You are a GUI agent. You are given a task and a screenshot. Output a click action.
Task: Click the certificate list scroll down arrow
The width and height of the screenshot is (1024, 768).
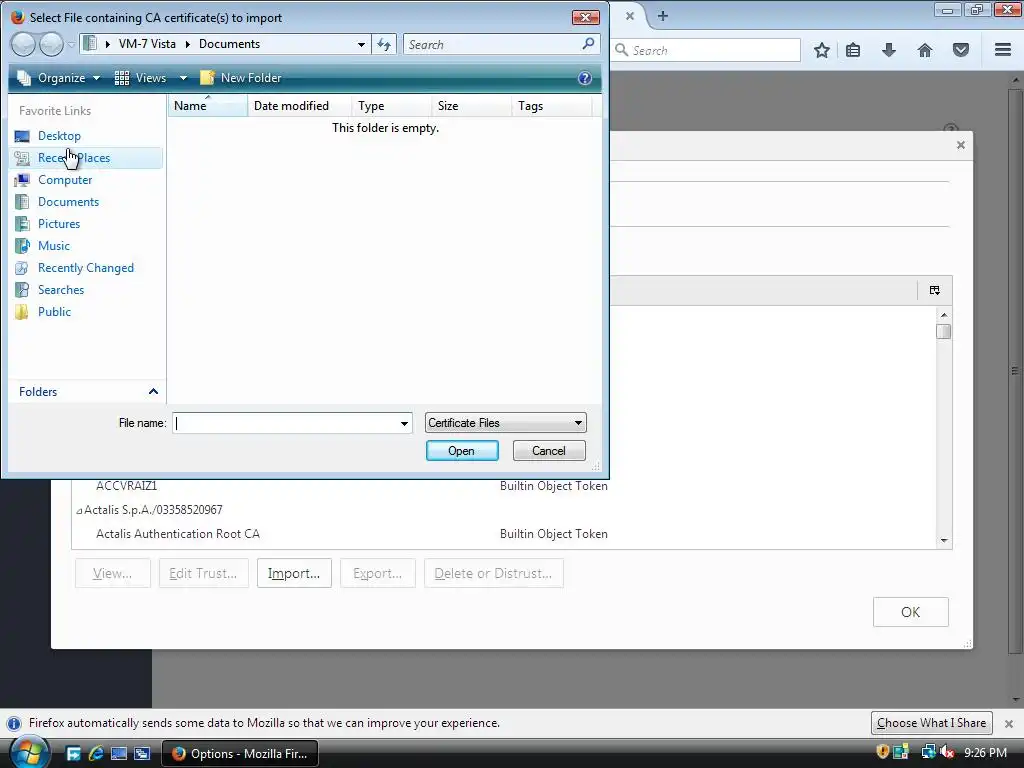(x=944, y=541)
